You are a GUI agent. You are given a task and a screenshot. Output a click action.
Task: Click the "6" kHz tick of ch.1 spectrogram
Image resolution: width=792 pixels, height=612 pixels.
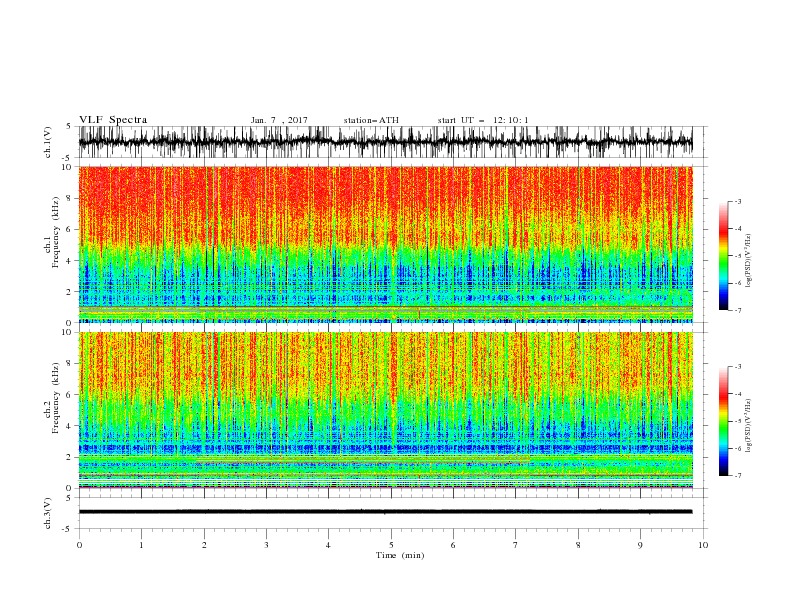point(69,229)
